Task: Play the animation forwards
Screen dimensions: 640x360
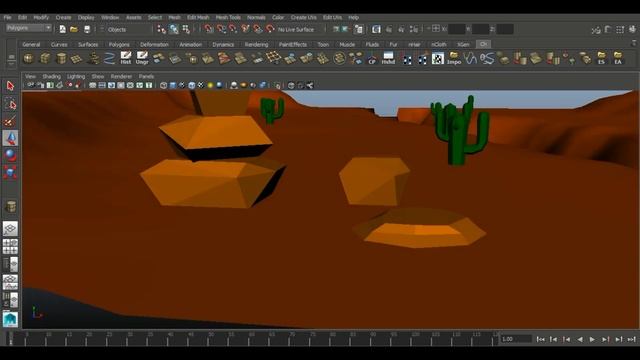Action: click(592, 339)
